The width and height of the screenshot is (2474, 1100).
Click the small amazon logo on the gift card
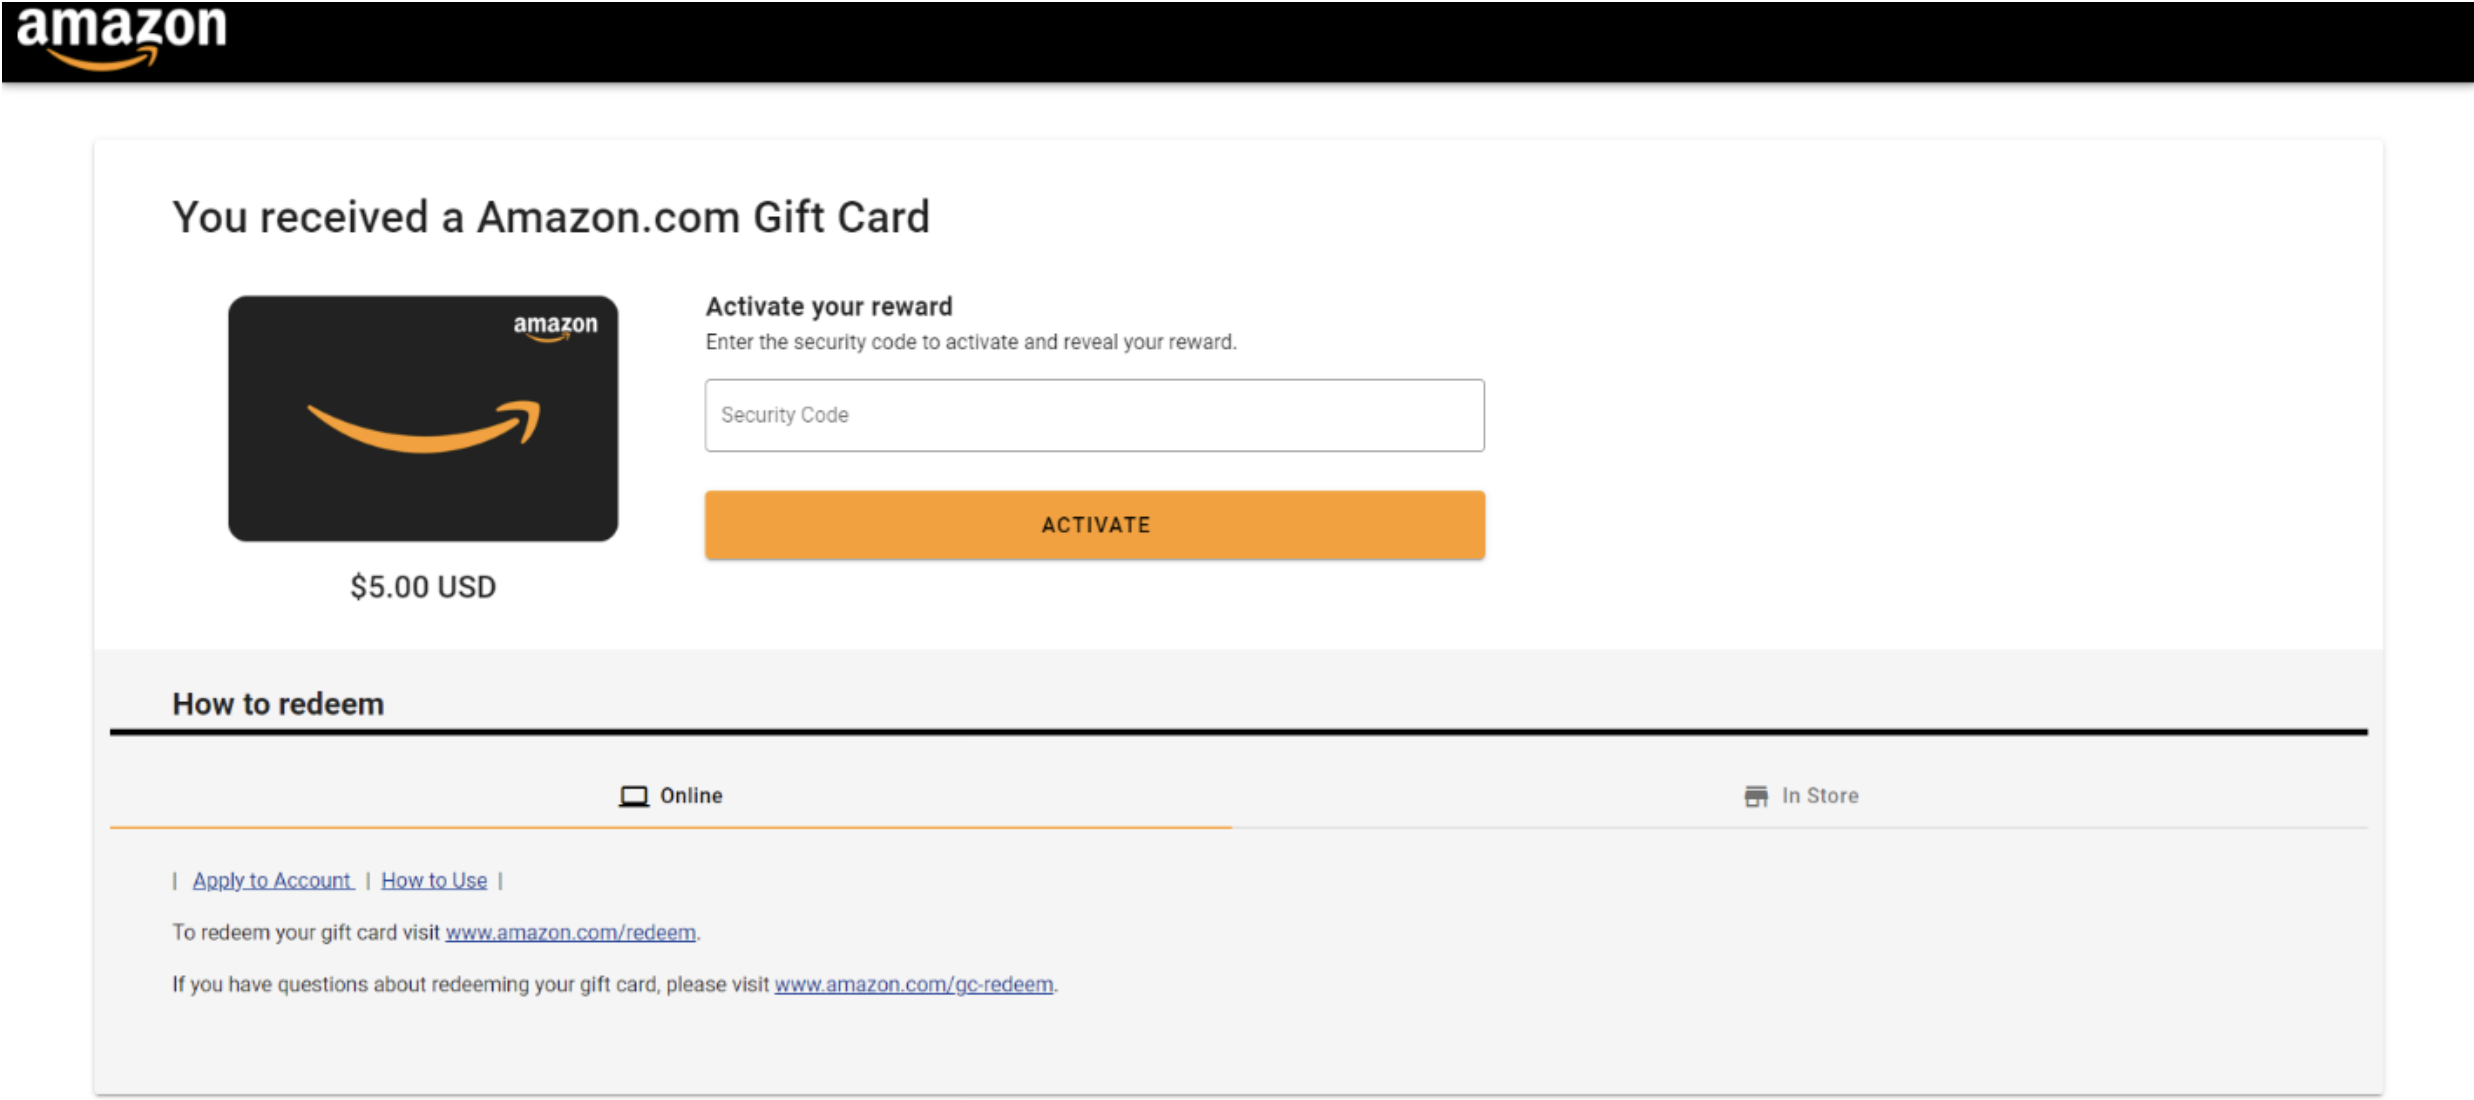(555, 325)
